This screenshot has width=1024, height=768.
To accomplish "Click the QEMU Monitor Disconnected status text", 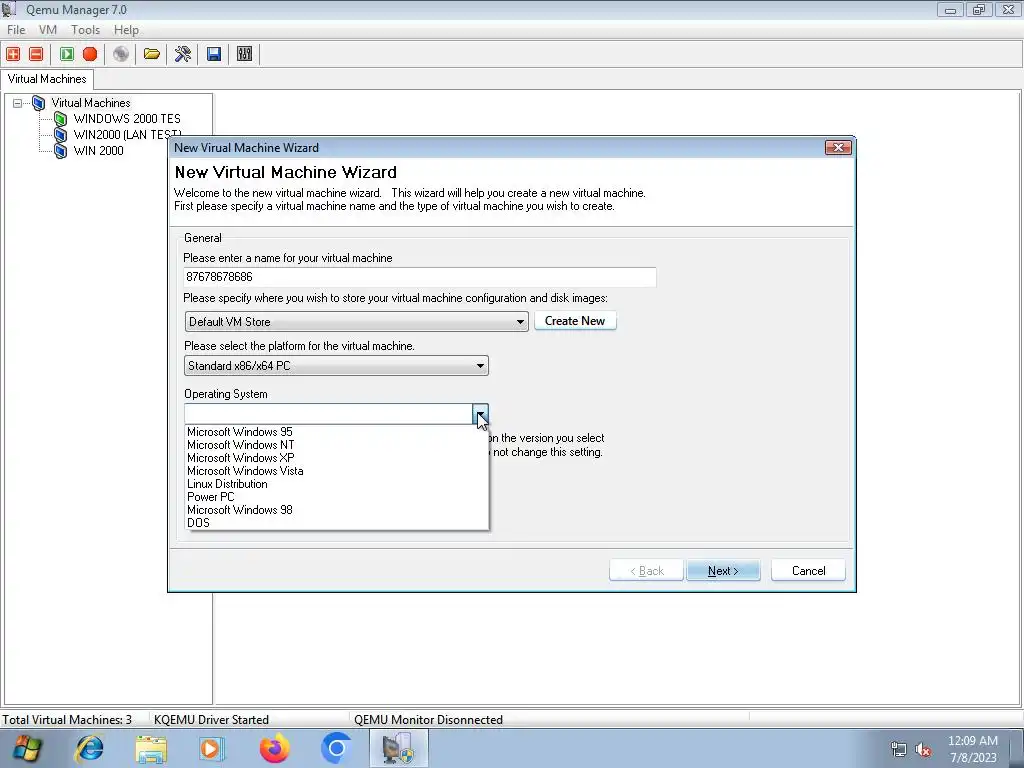I will coord(428,720).
